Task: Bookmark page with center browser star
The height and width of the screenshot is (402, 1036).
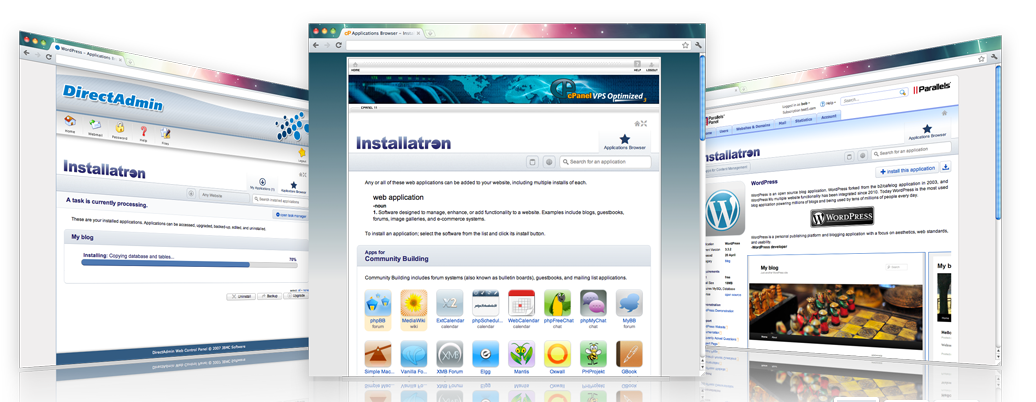Action: coord(683,46)
